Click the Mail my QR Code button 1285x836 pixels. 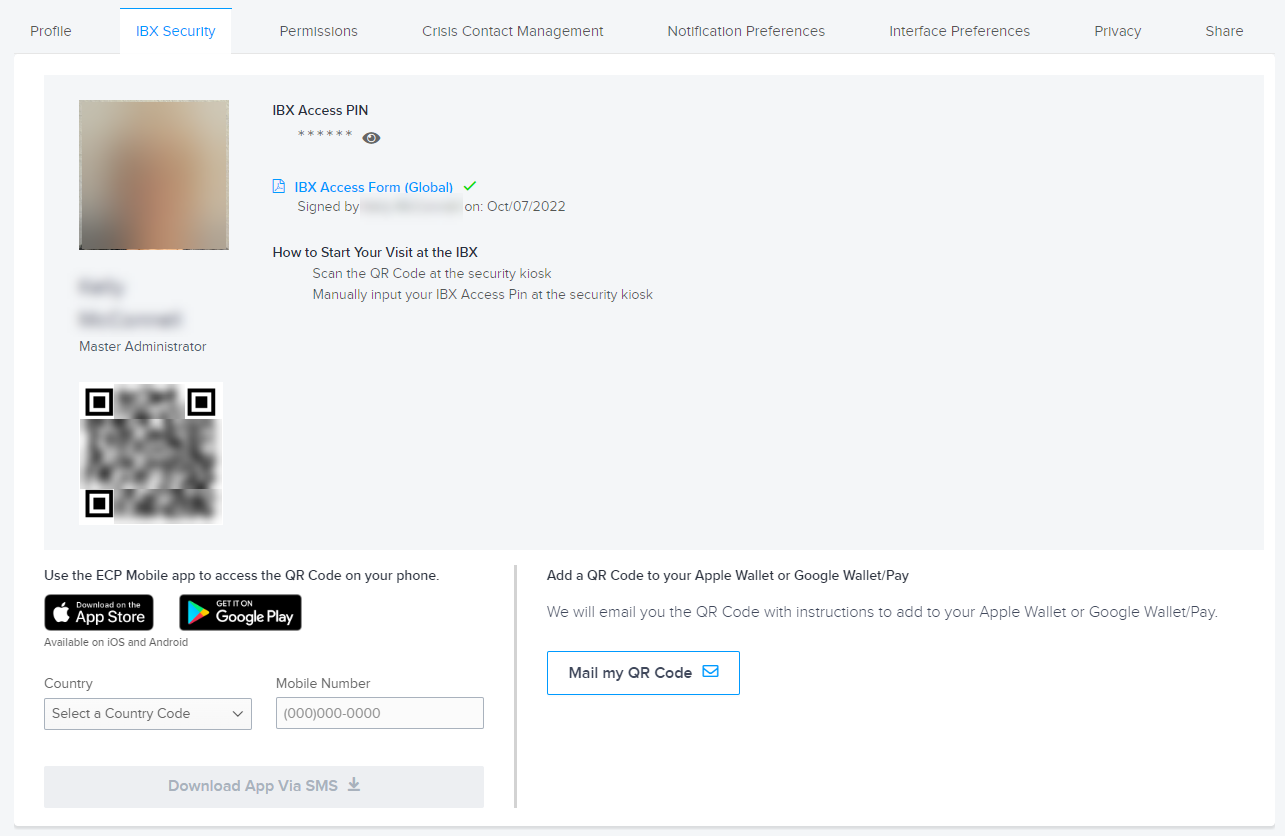[643, 673]
